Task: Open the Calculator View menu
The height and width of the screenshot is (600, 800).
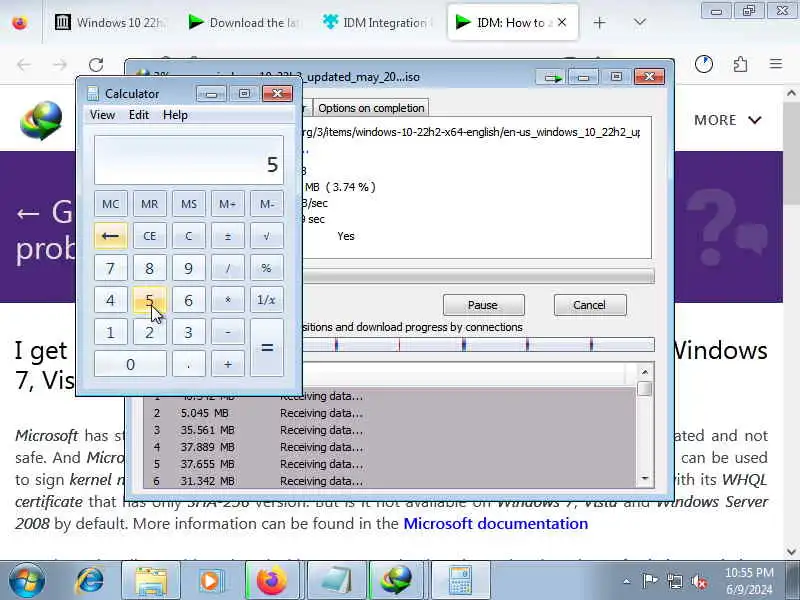Action: coord(103,115)
